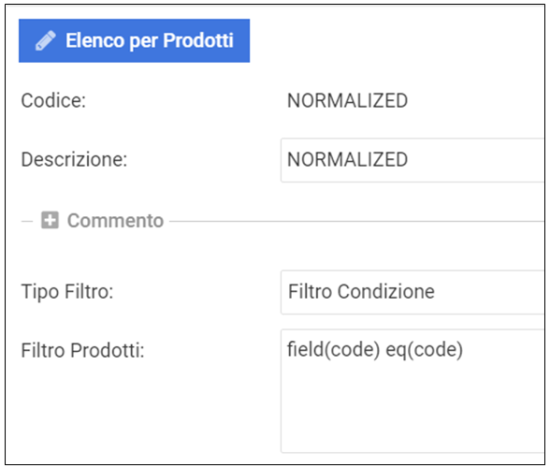Click empty lower area of Filtro Prodotti box

(412, 414)
